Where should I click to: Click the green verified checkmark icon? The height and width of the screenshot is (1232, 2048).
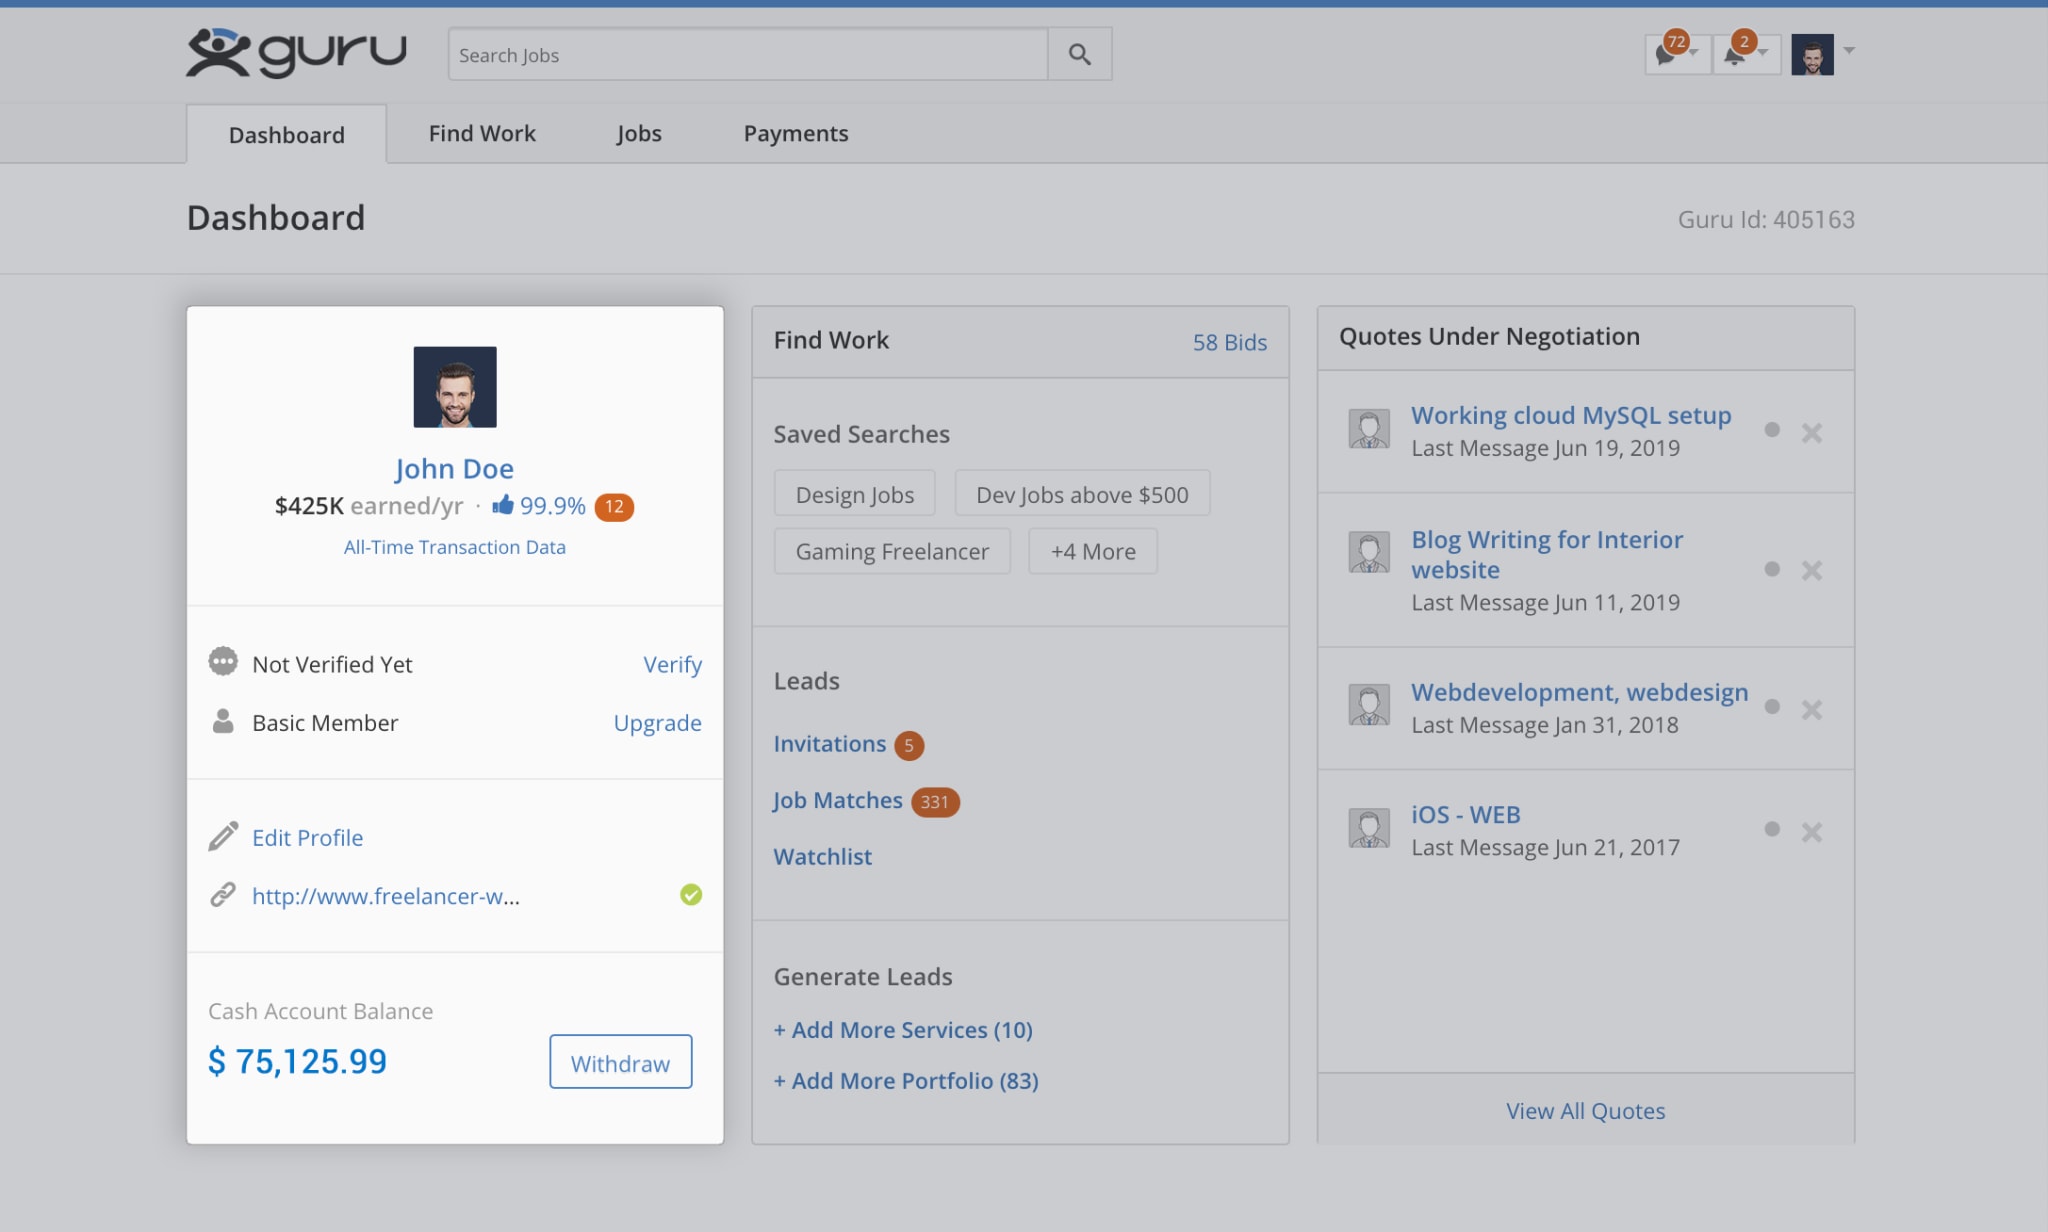tap(691, 894)
